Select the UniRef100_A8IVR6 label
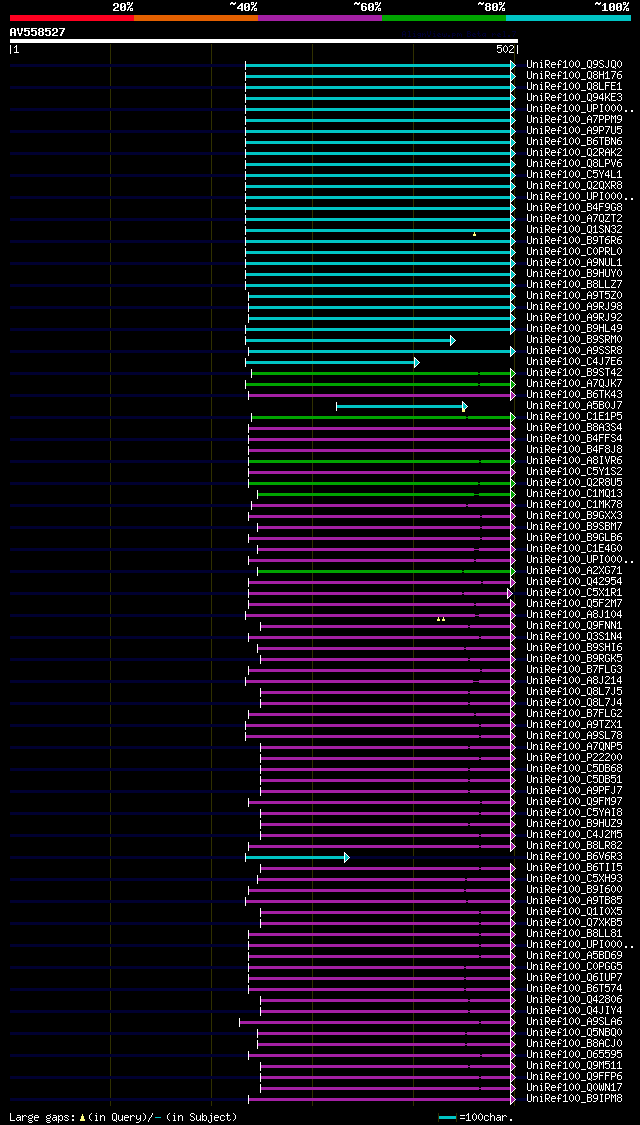640x1125 pixels. pos(574,461)
